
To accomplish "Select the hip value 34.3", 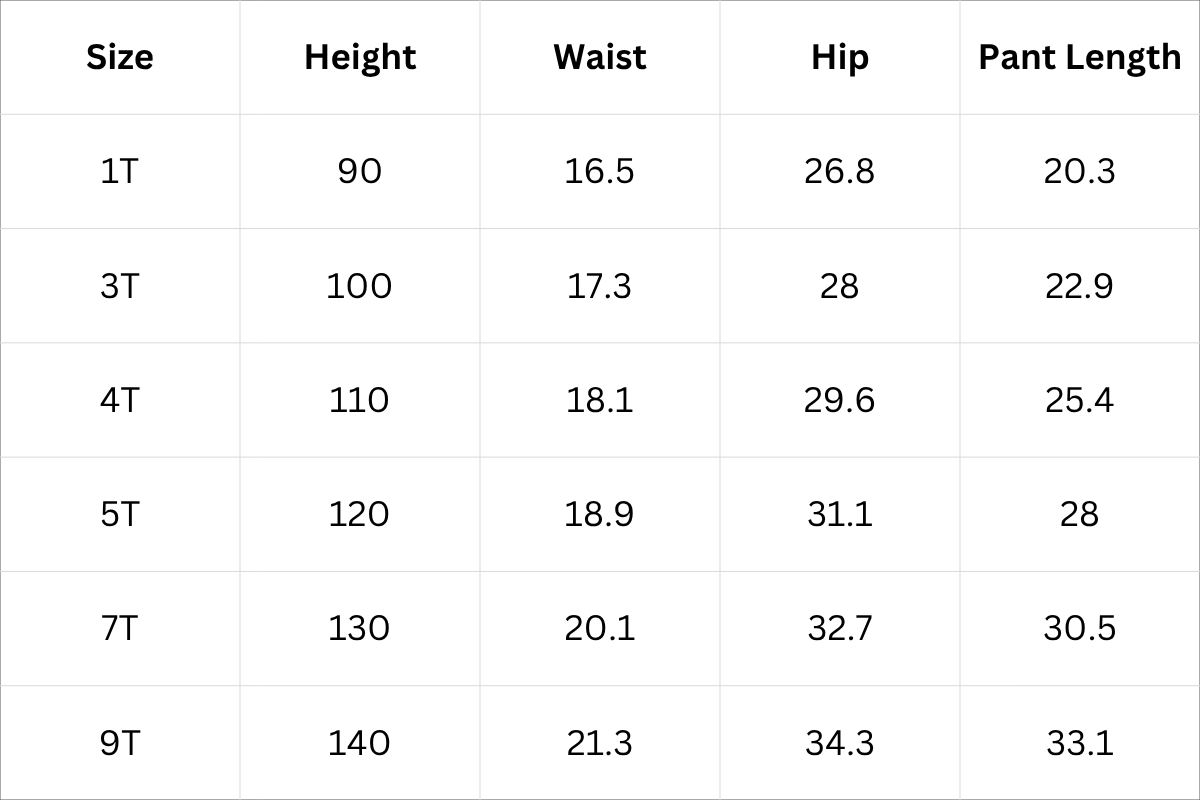I will tap(839, 743).
